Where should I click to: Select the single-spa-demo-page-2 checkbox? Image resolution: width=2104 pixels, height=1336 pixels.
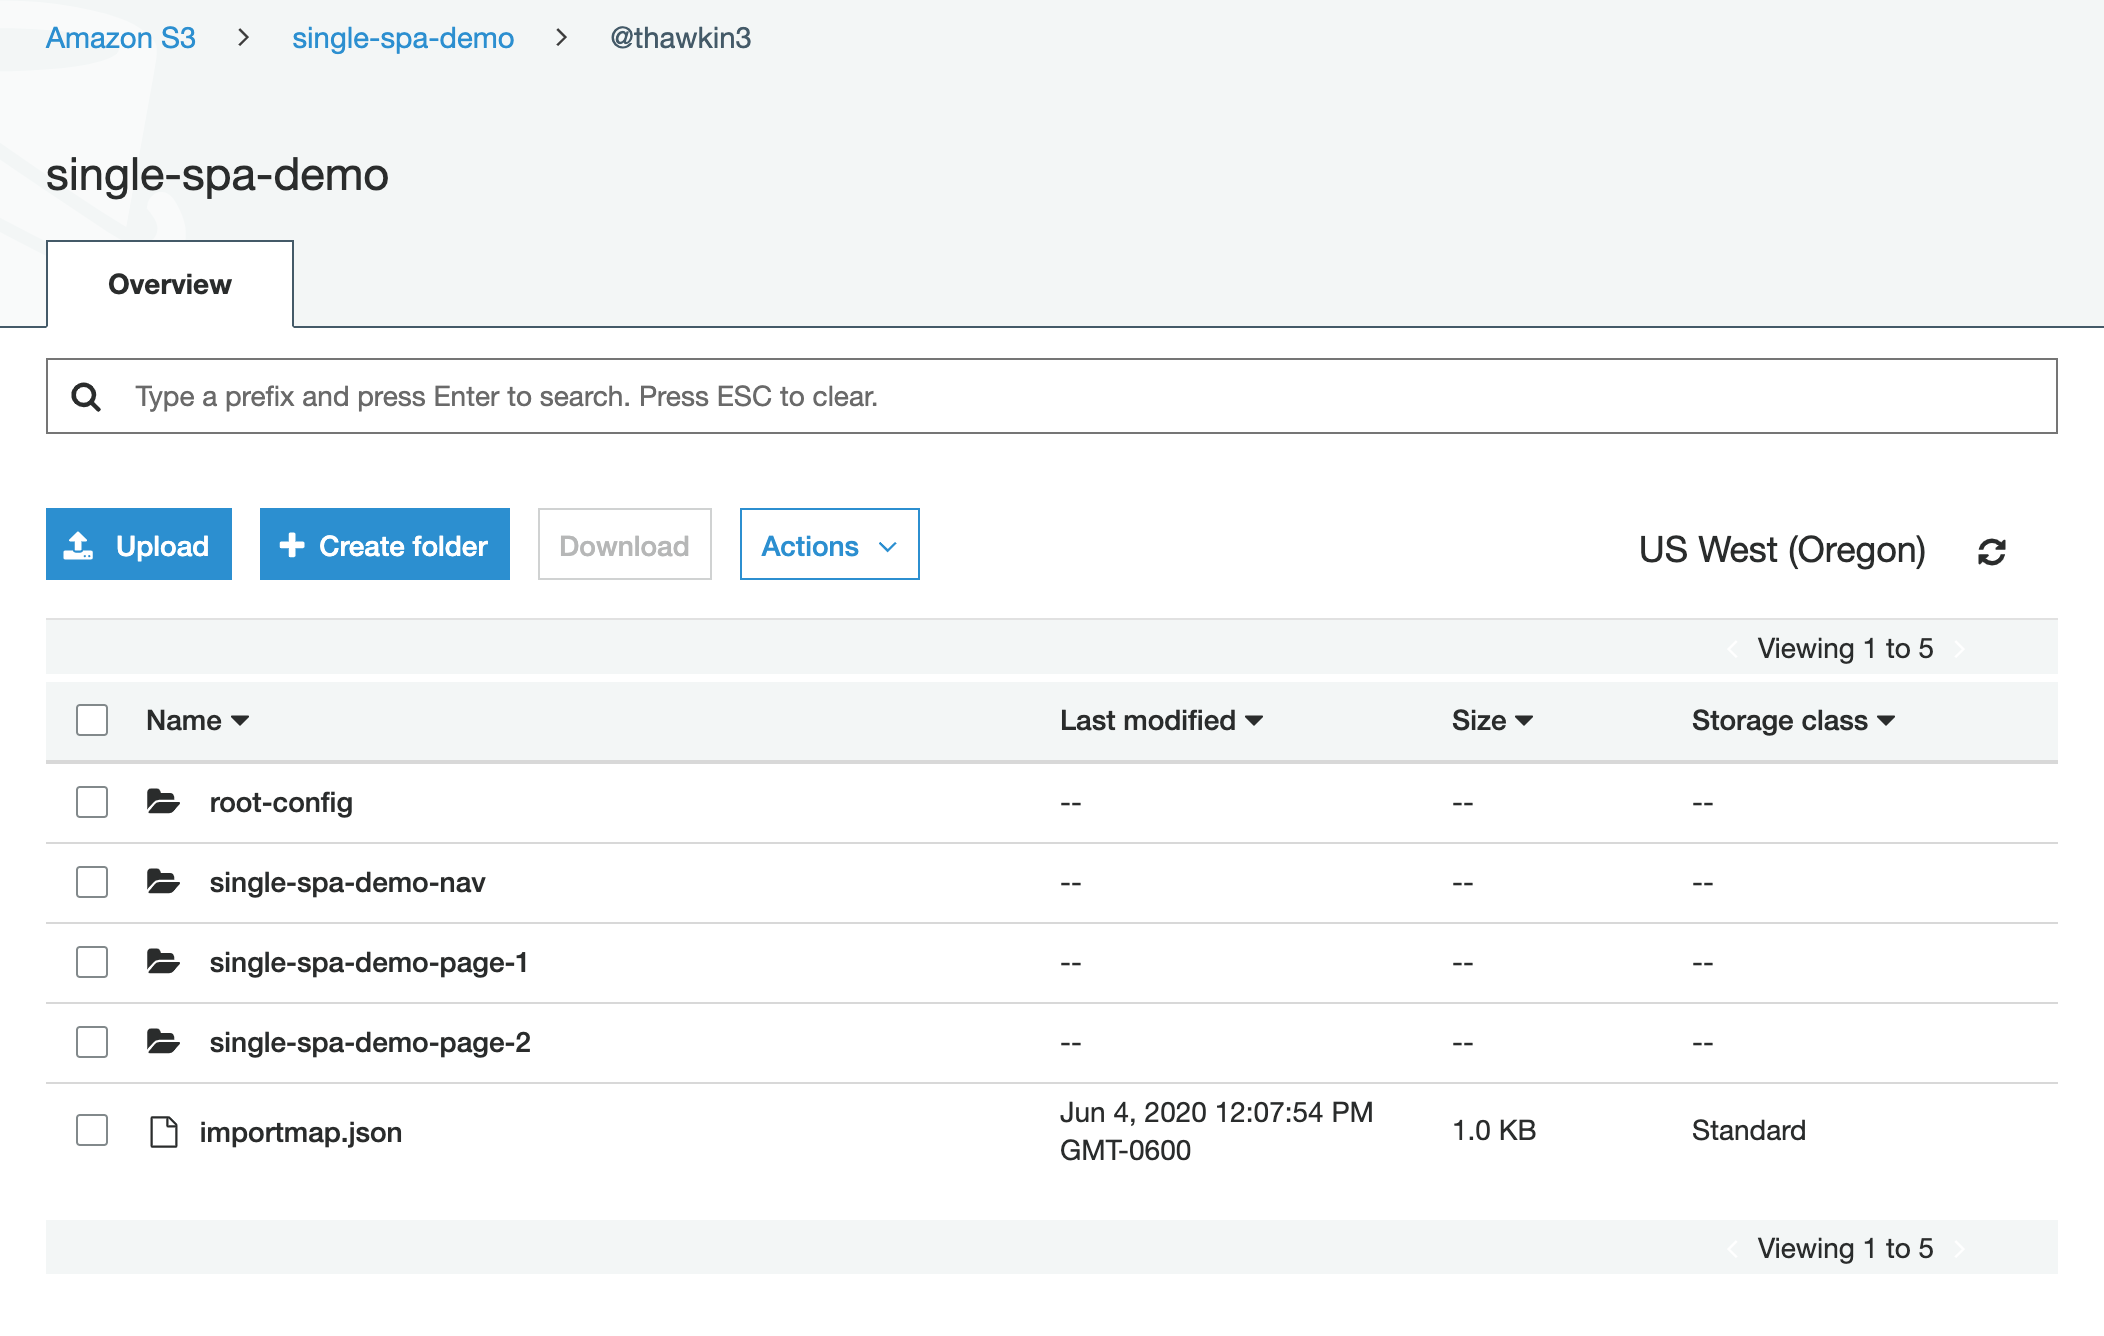coord(92,1042)
